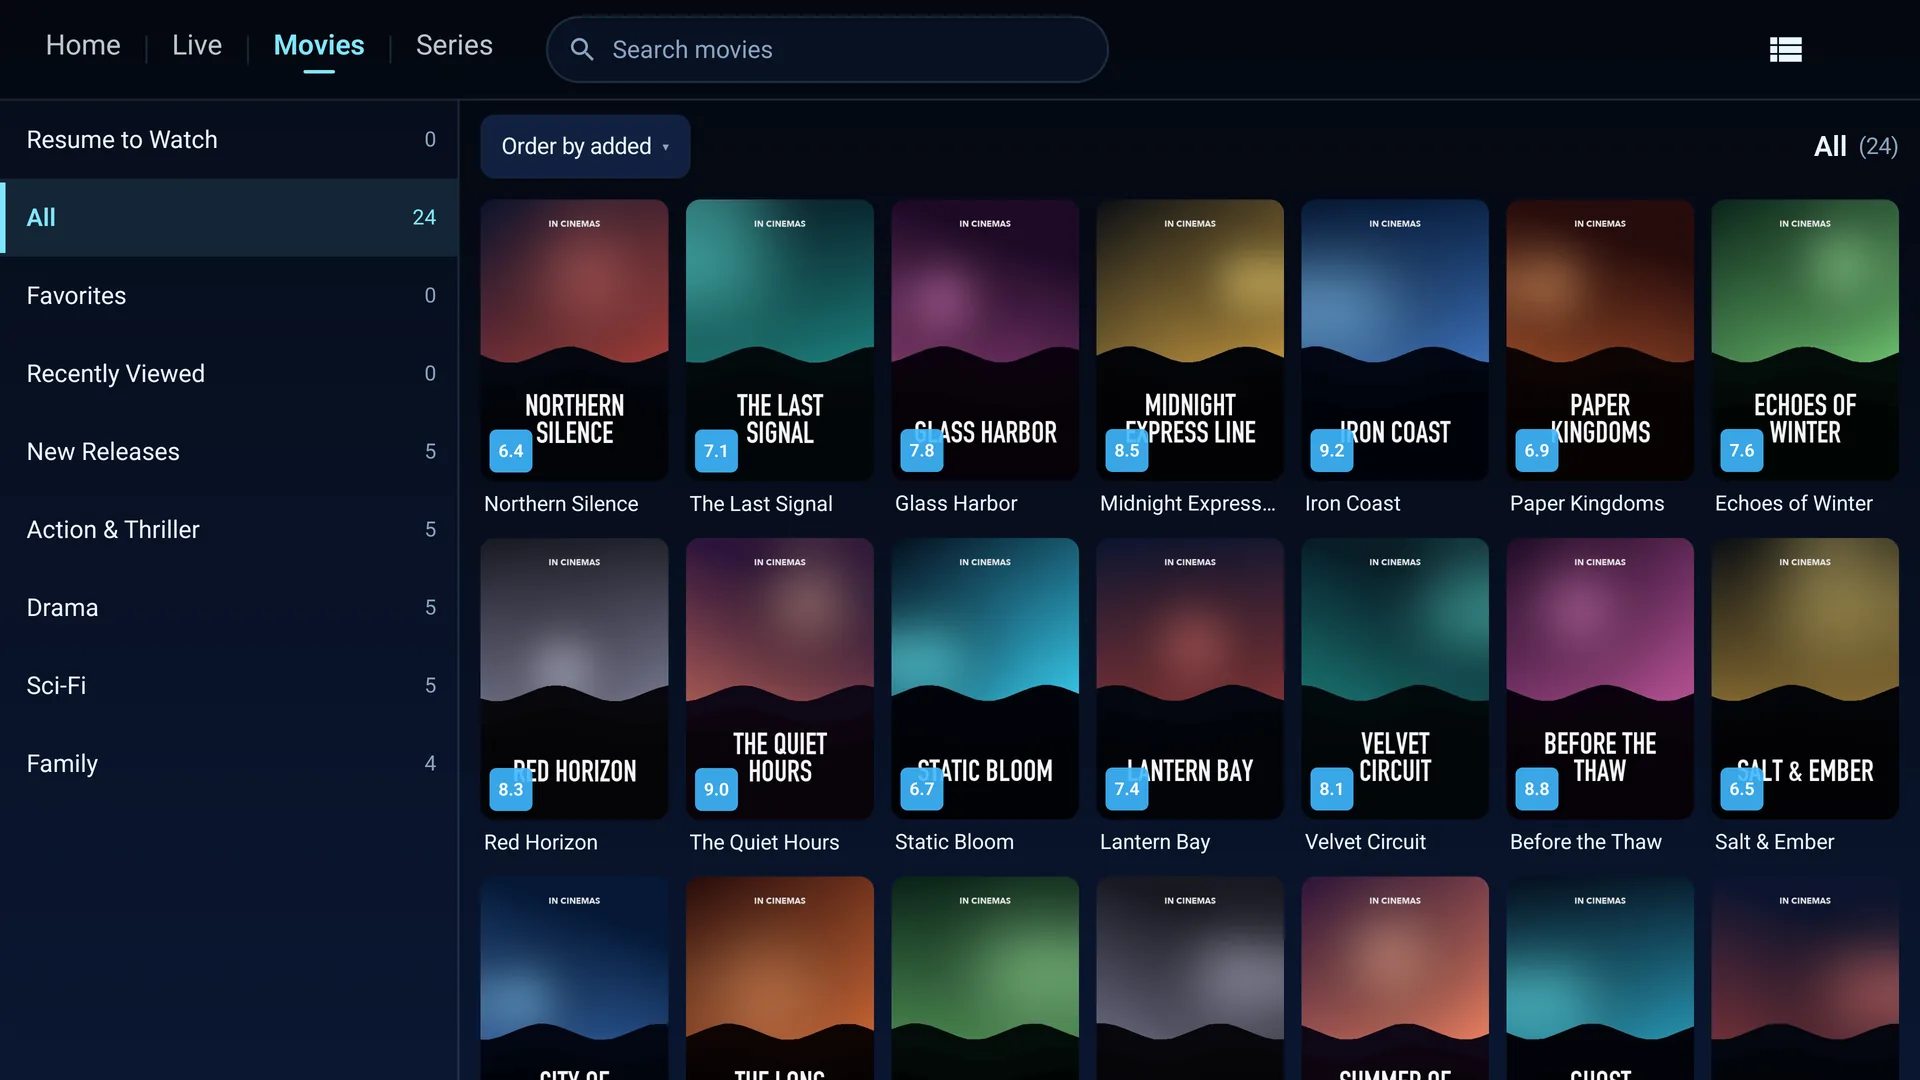Go to the Home tab
1920x1080 pixels.
pyautogui.click(x=83, y=45)
